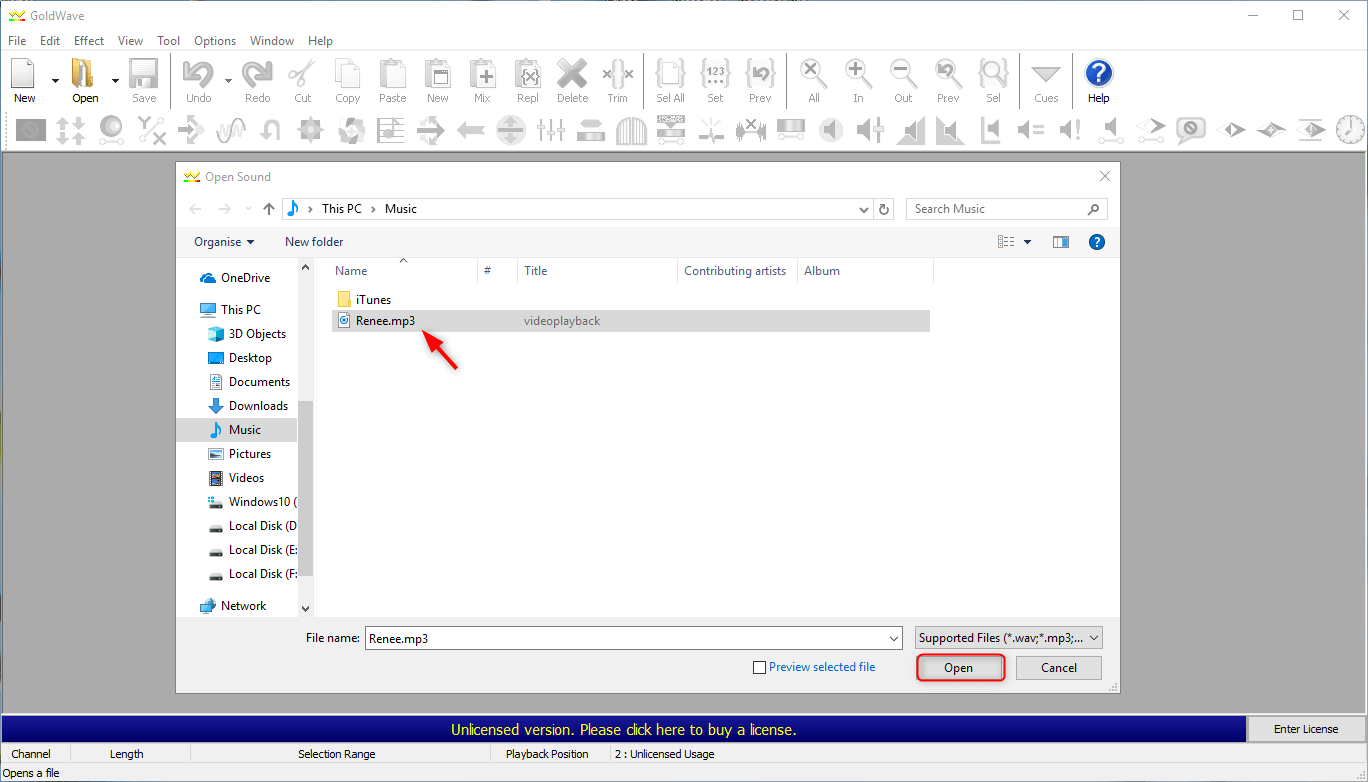Select 3D Objects in navigation pane
Screen dimensions: 1368x782
(246, 334)
